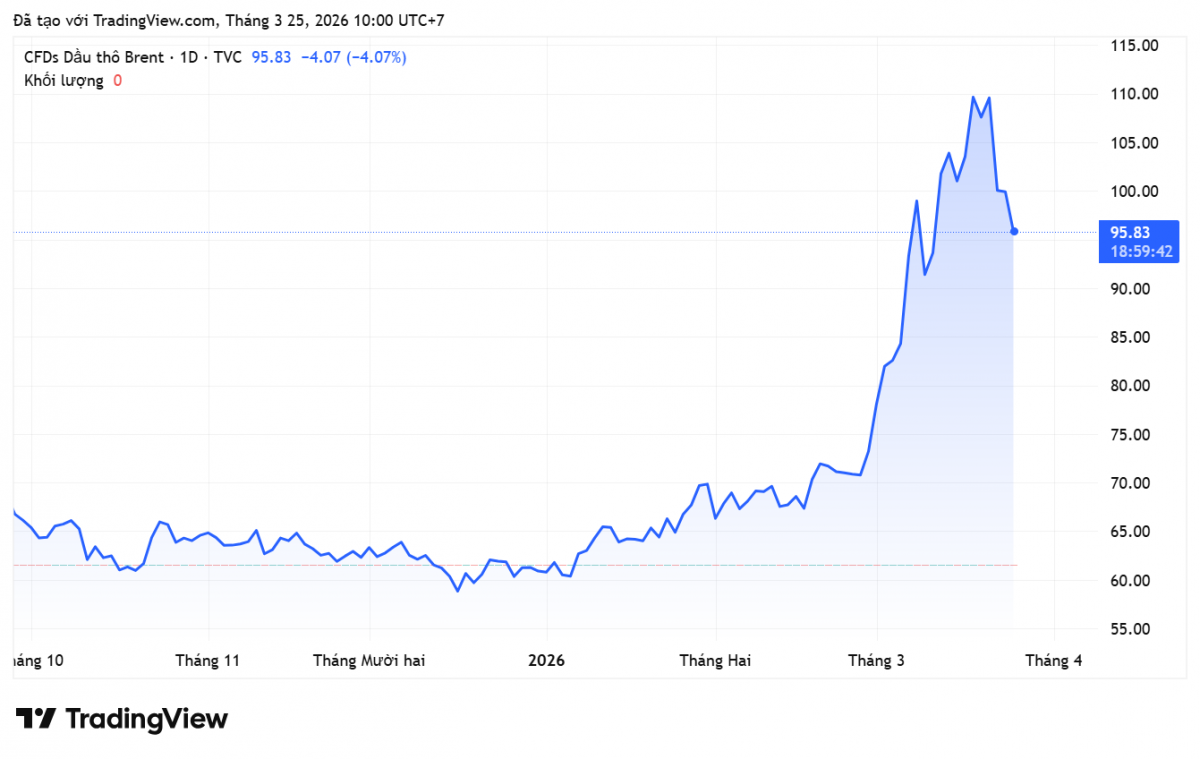Click the red volume value 0

click(x=117, y=80)
